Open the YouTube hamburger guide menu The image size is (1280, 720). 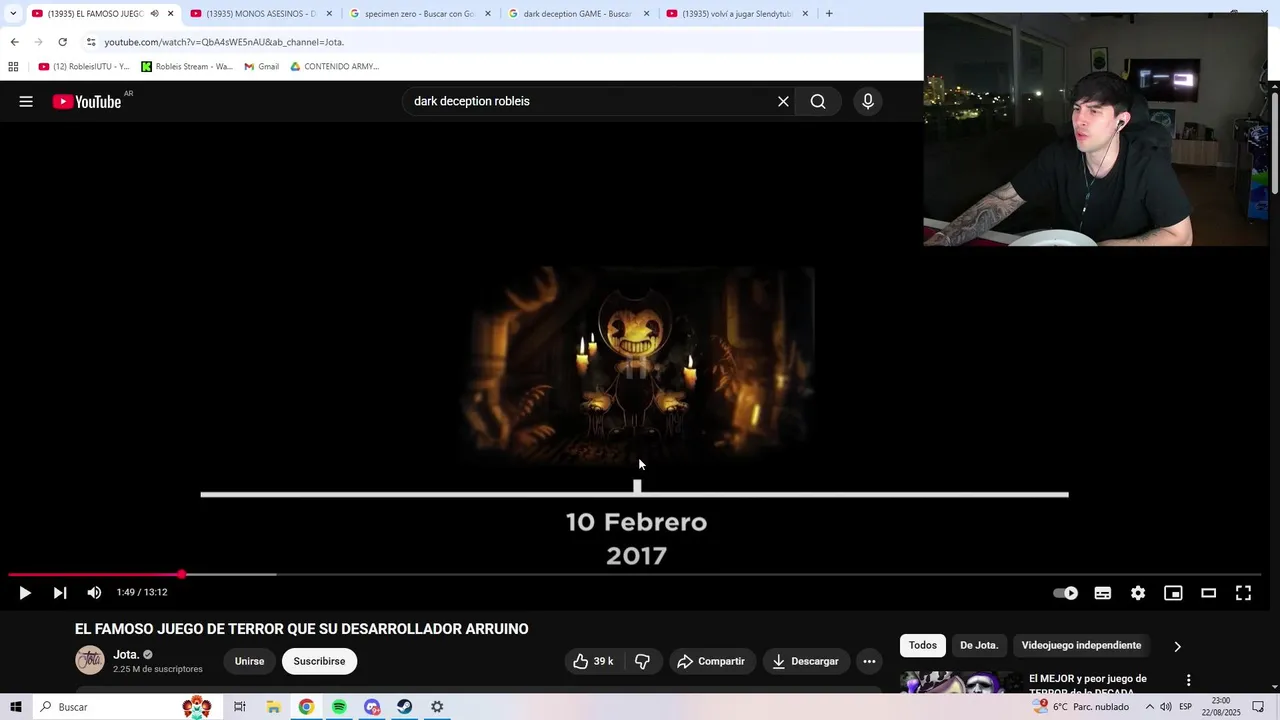(26, 101)
